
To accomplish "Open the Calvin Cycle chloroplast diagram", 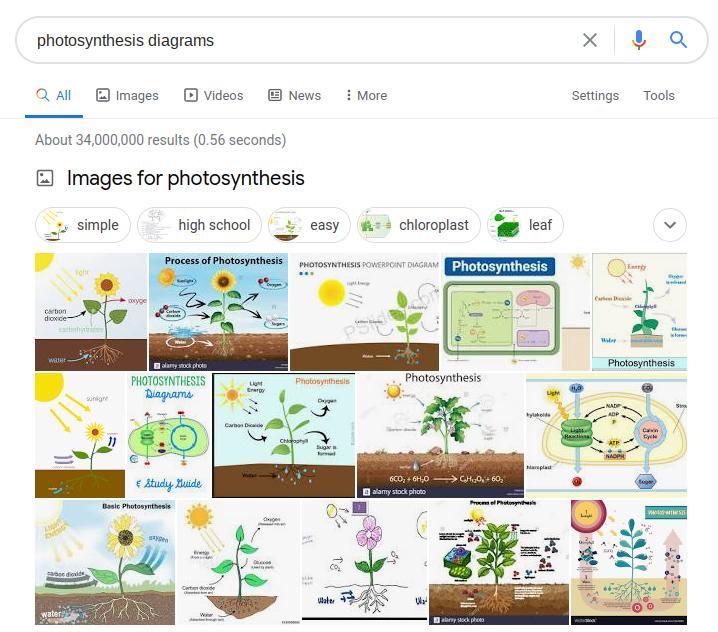I will coord(607,435).
